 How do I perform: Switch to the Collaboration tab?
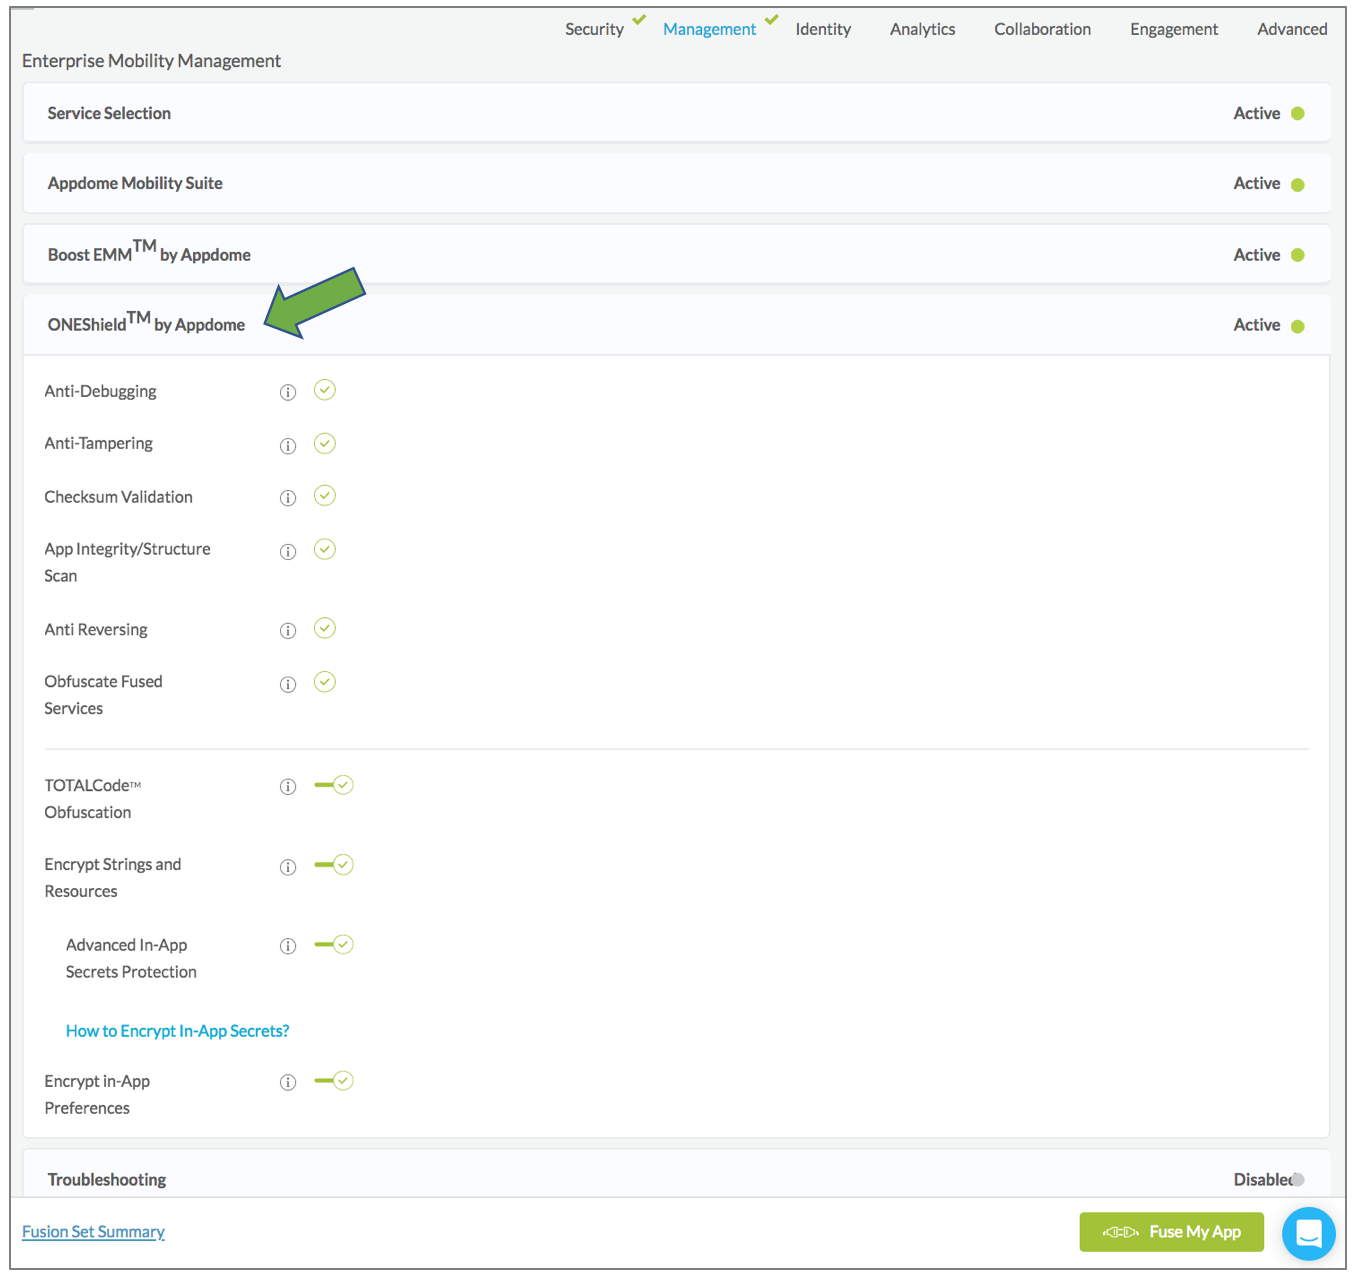(1042, 29)
